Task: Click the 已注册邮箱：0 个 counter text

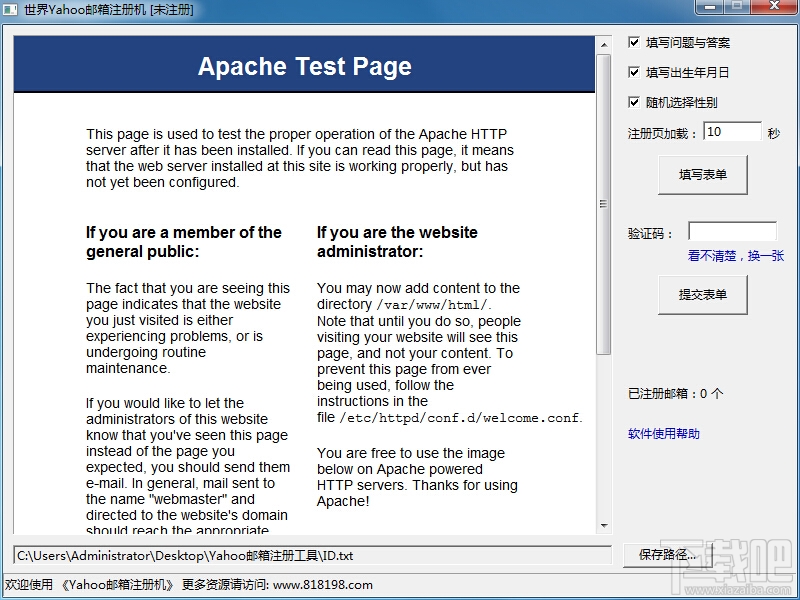Action: pyautogui.click(x=676, y=394)
